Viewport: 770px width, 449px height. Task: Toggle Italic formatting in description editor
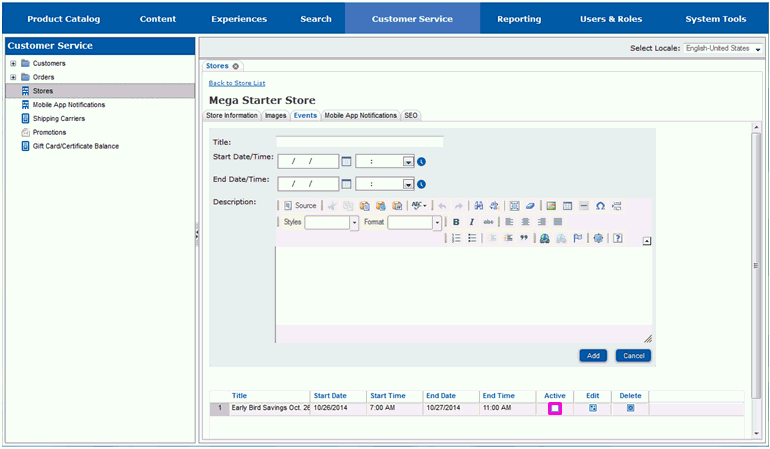[472, 222]
